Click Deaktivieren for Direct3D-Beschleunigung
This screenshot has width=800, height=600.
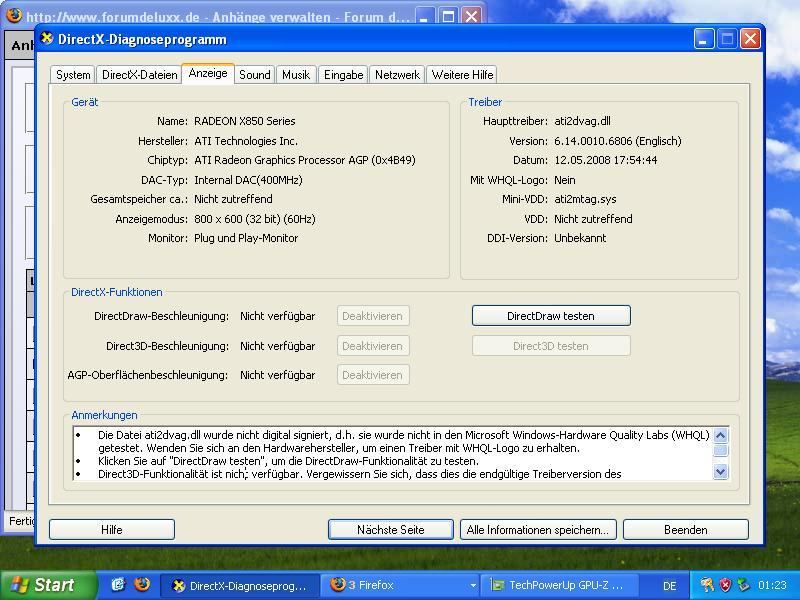pyautogui.click(x=373, y=346)
